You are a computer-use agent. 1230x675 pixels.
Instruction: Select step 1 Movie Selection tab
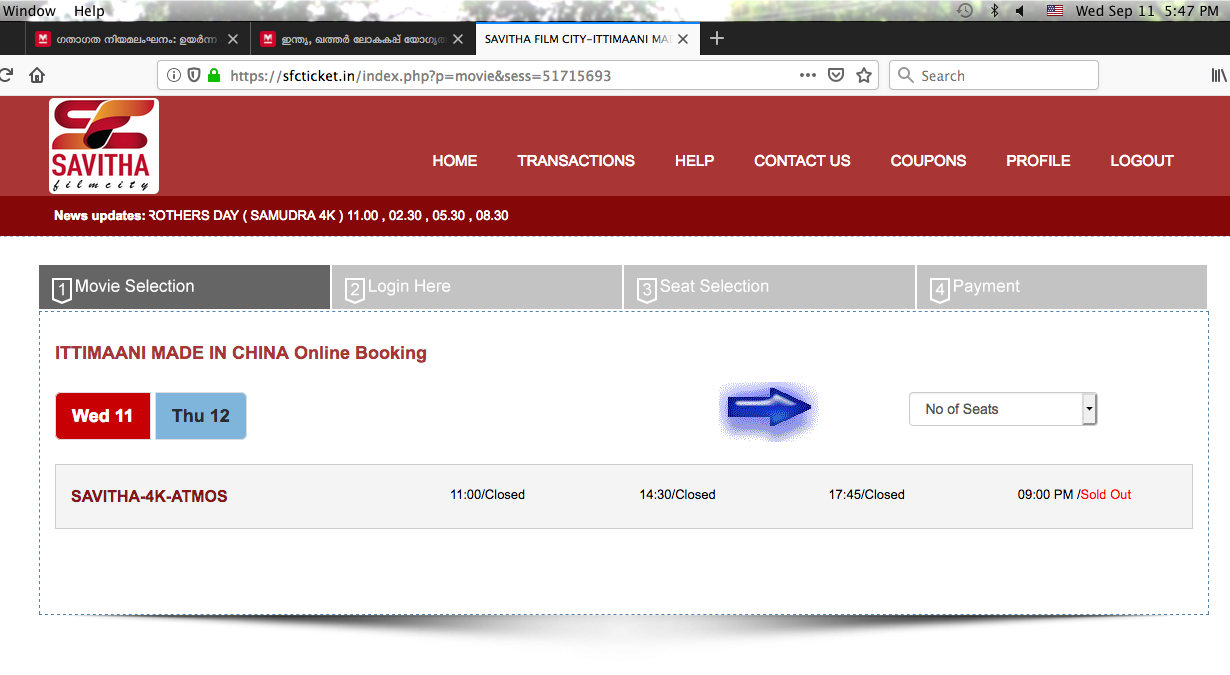pyautogui.click(x=184, y=287)
